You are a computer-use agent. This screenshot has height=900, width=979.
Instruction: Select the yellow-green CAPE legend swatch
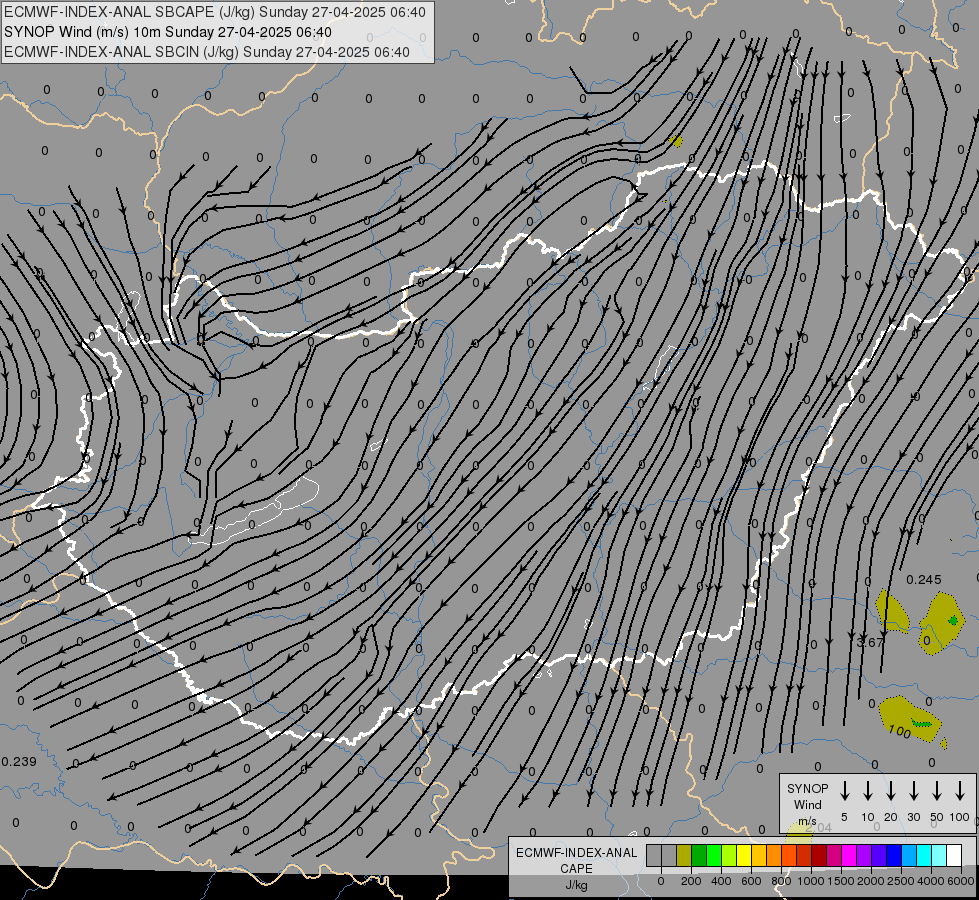pyautogui.click(x=729, y=855)
